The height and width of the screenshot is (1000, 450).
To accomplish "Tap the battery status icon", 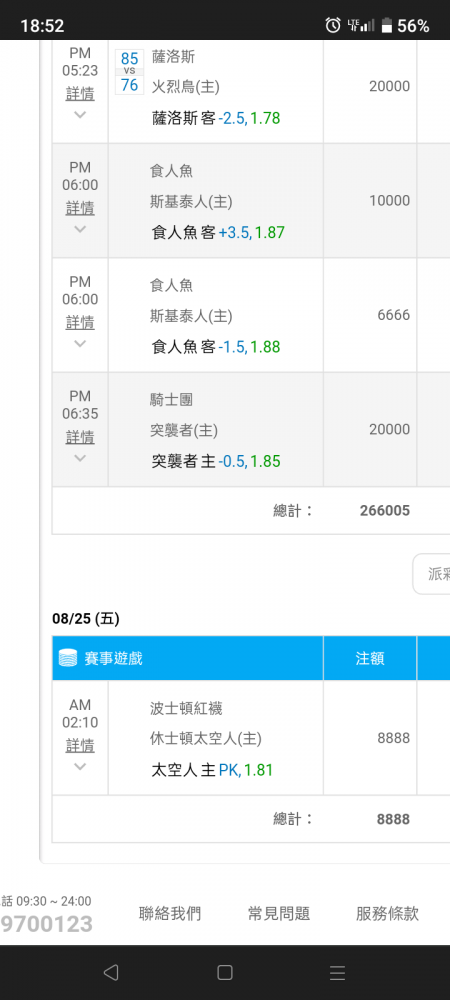I will pos(386,26).
